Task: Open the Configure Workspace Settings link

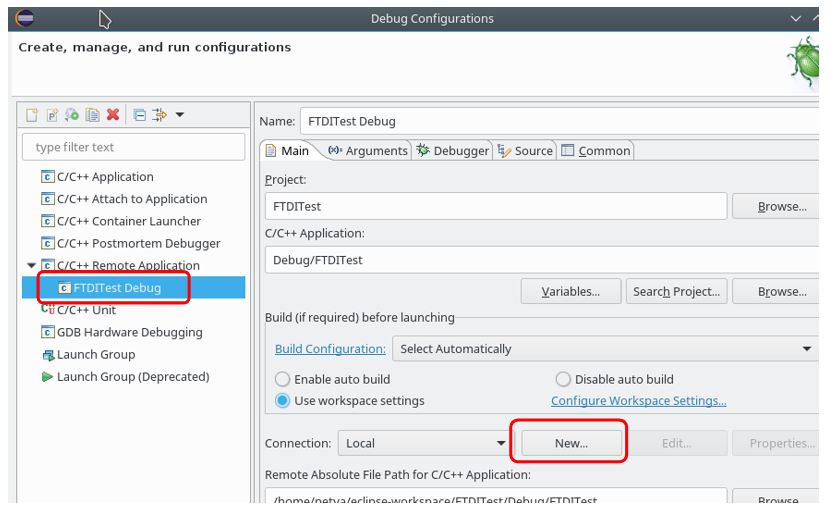Action: (x=638, y=401)
